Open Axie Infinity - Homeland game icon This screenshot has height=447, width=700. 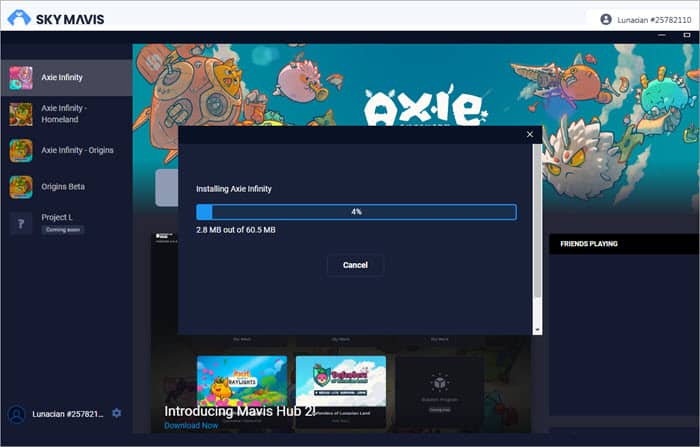coord(21,114)
